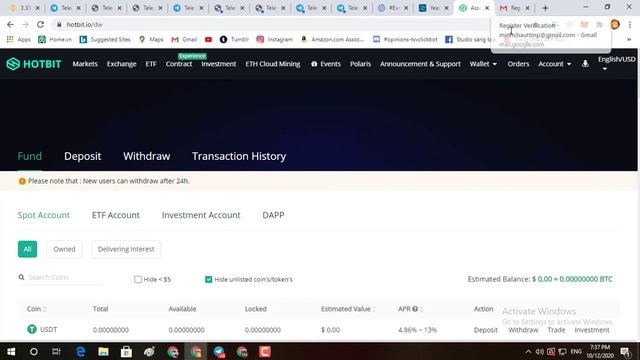This screenshot has width=640, height=360.
Task: Switch to Deposit tab
Action: [x=82, y=156]
